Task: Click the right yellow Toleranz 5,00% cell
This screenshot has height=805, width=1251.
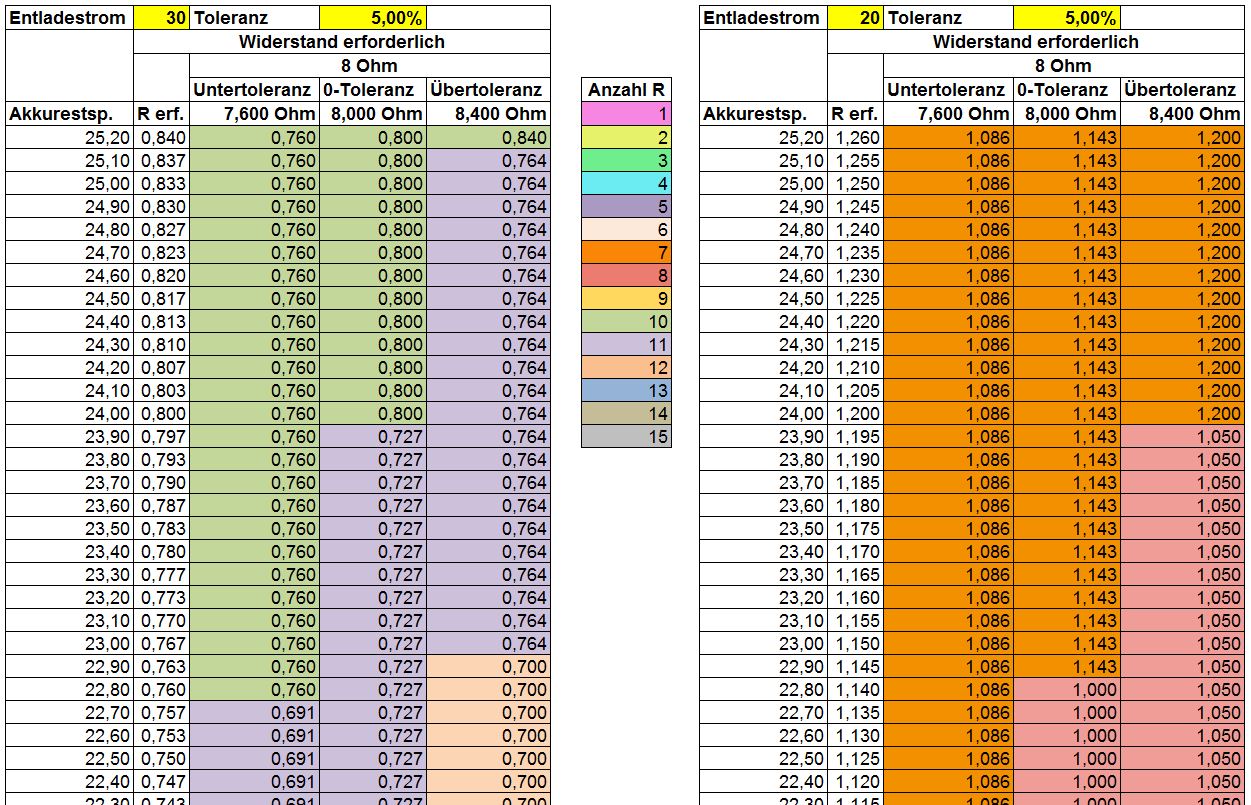Action: click(1067, 18)
